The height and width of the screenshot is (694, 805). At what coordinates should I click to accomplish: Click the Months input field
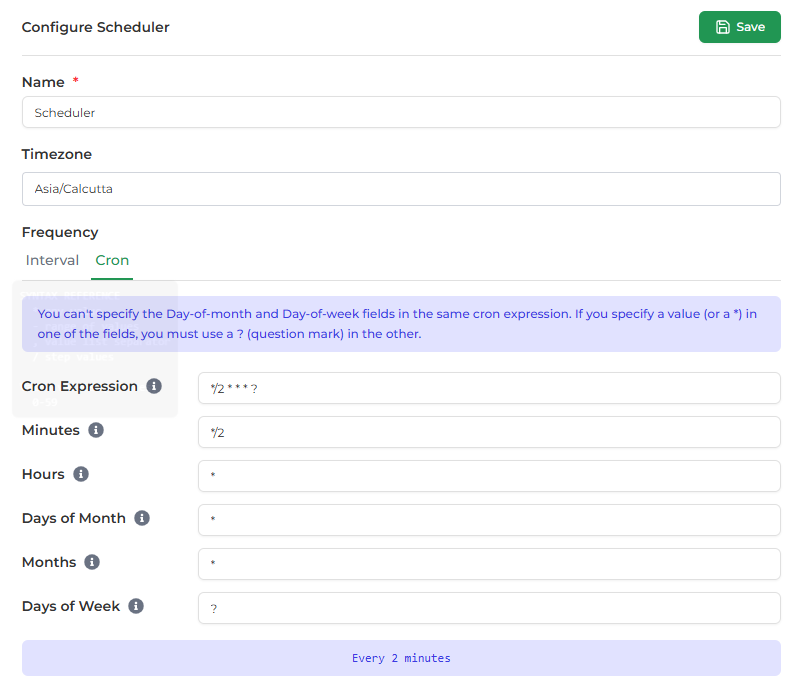[490, 564]
